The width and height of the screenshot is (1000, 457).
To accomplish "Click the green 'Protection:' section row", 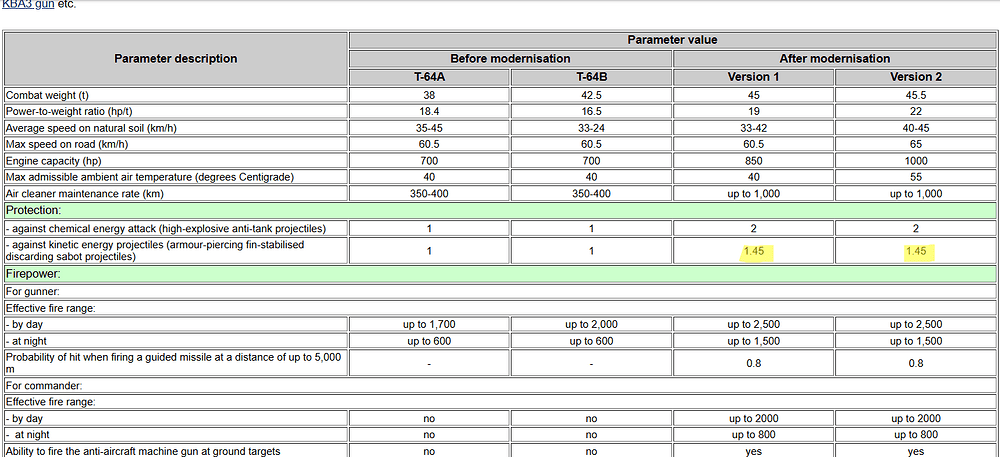I will [32, 210].
